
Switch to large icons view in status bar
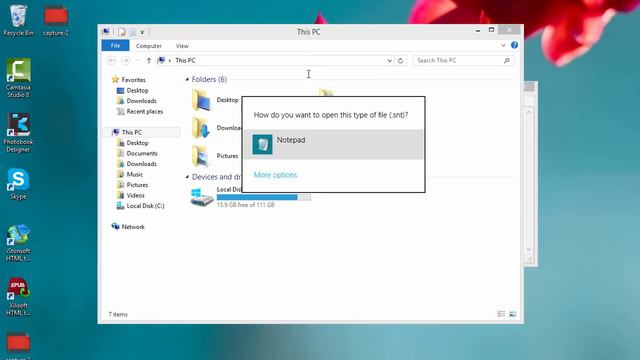(x=513, y=314)
